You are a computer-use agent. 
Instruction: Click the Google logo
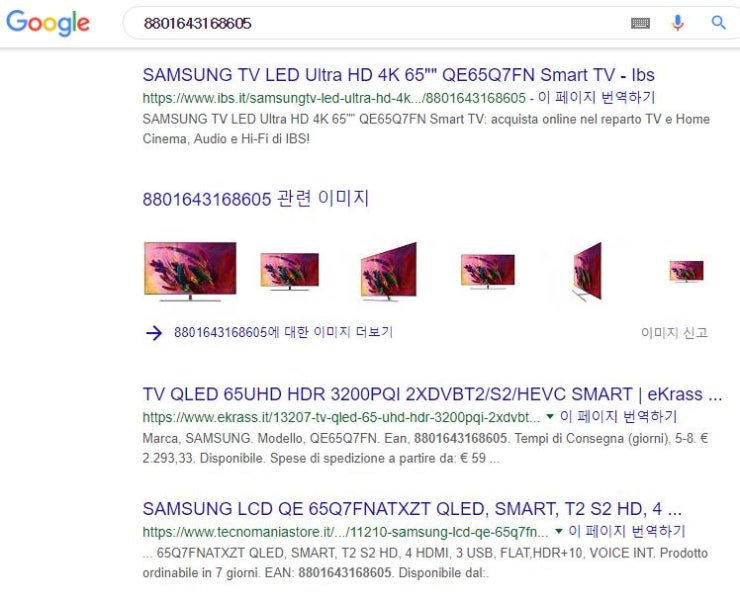click(x=48, y=22)
